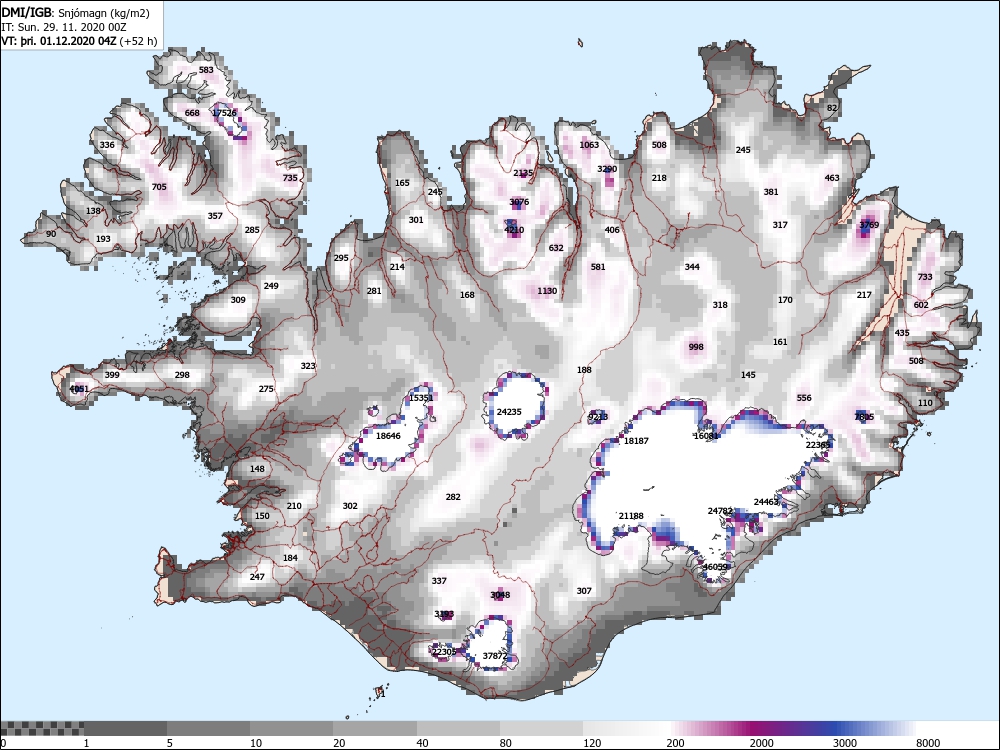The height and width of the screenshot is (750, 1000).
Task: Select the value 24782 on the map
Action: point(720,511)
